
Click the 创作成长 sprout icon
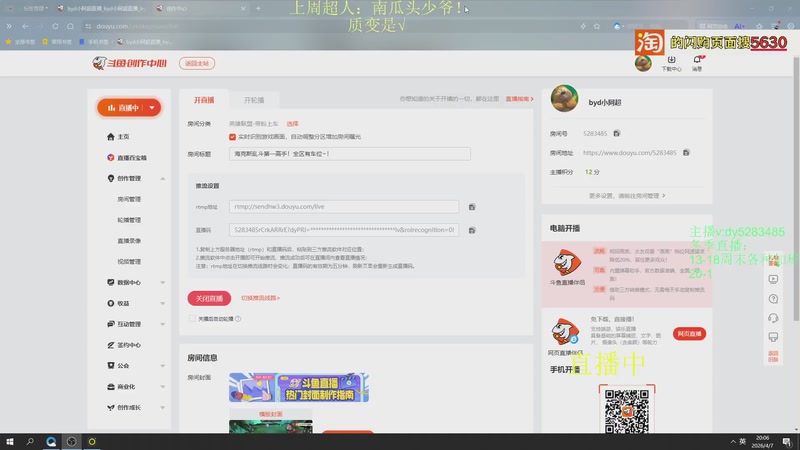click(111, 407)
